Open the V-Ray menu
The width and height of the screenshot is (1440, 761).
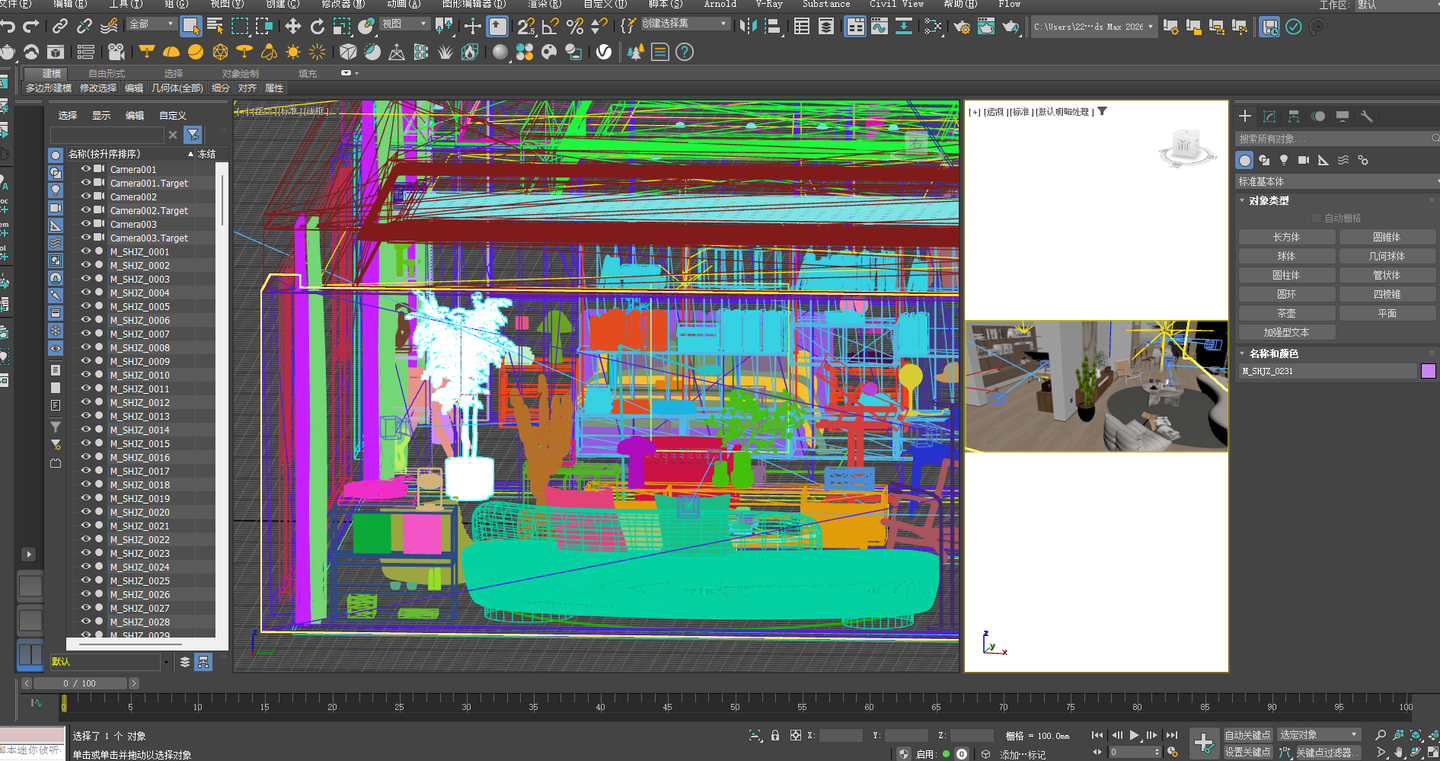pyautogui.click(x=769, y=4)
